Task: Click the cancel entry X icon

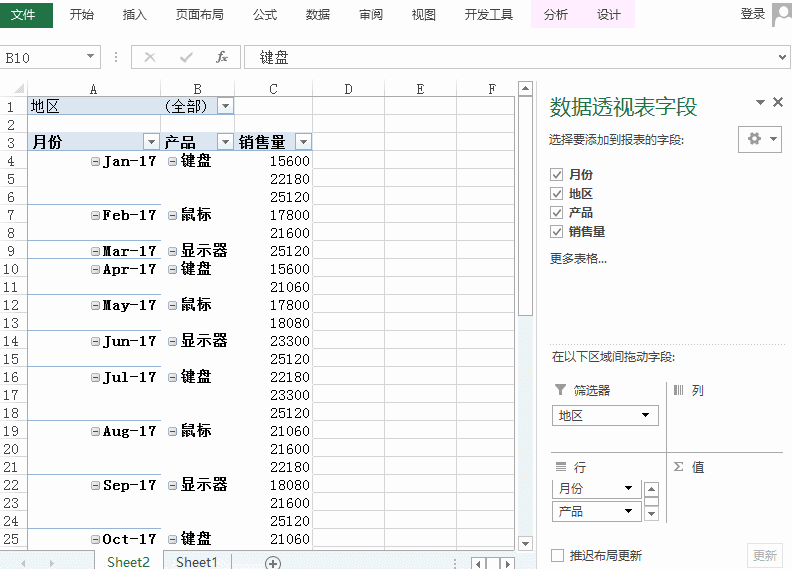Action: (x=150, y=58)
